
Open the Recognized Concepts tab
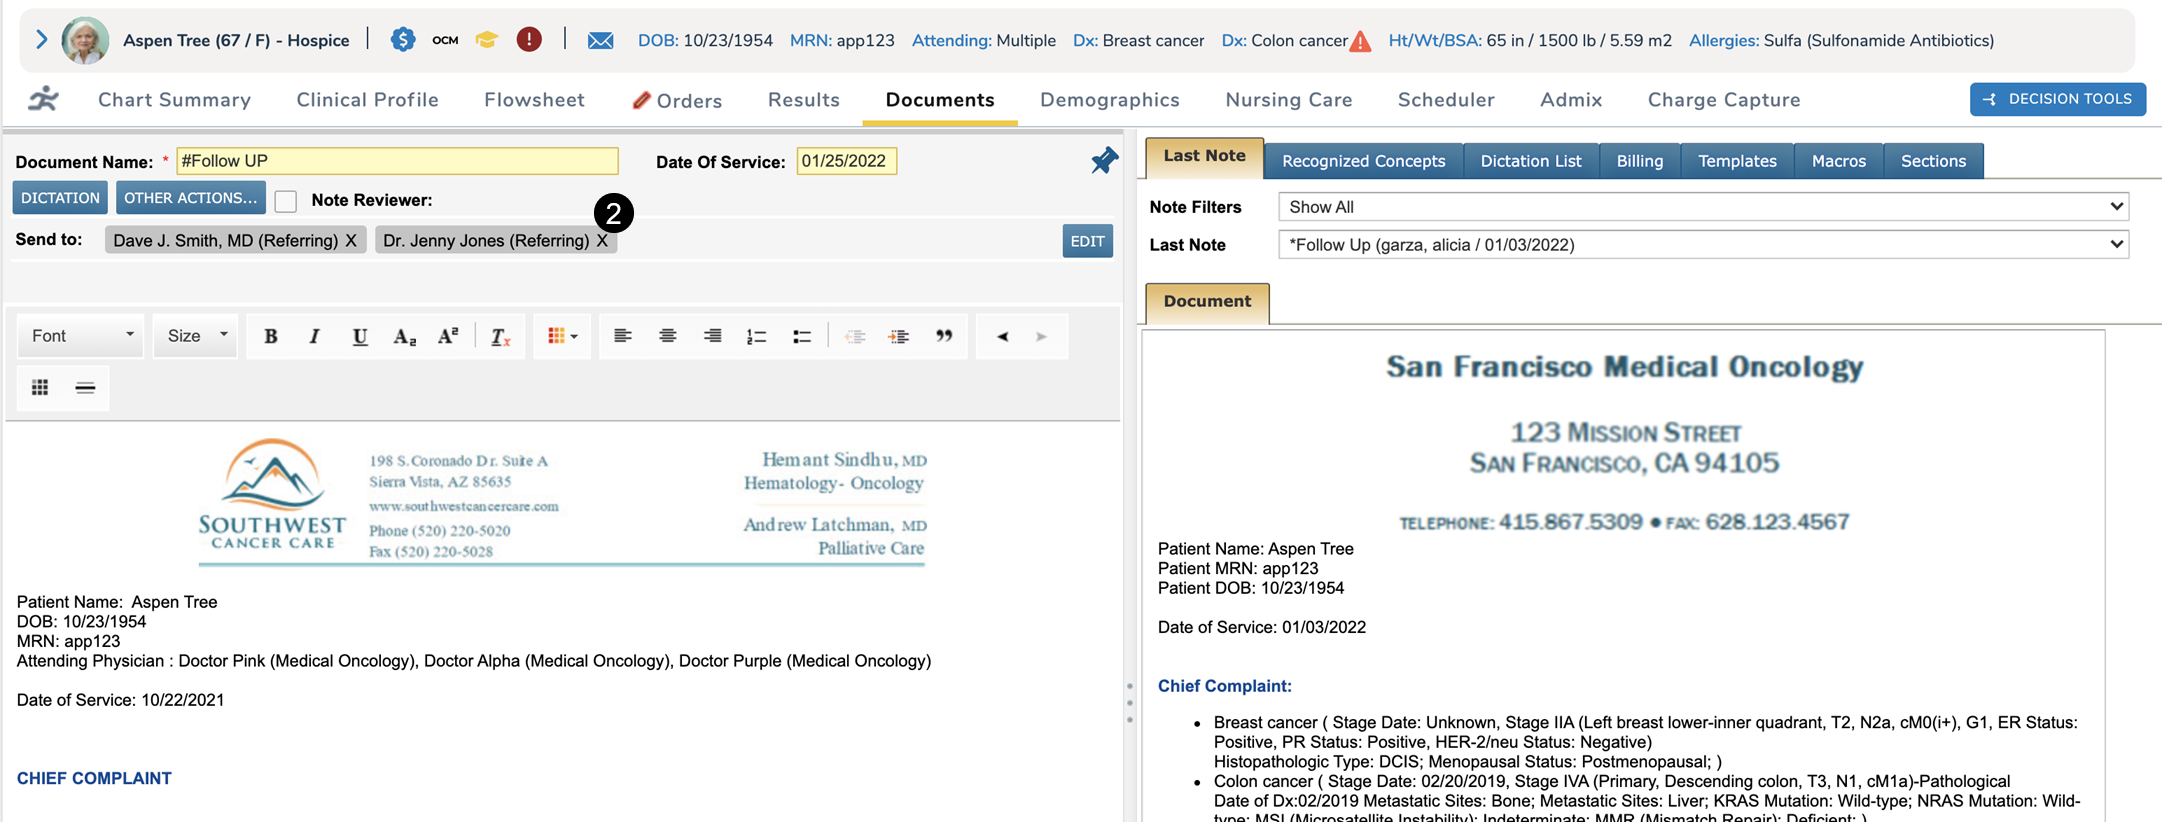click(1363, 161)
